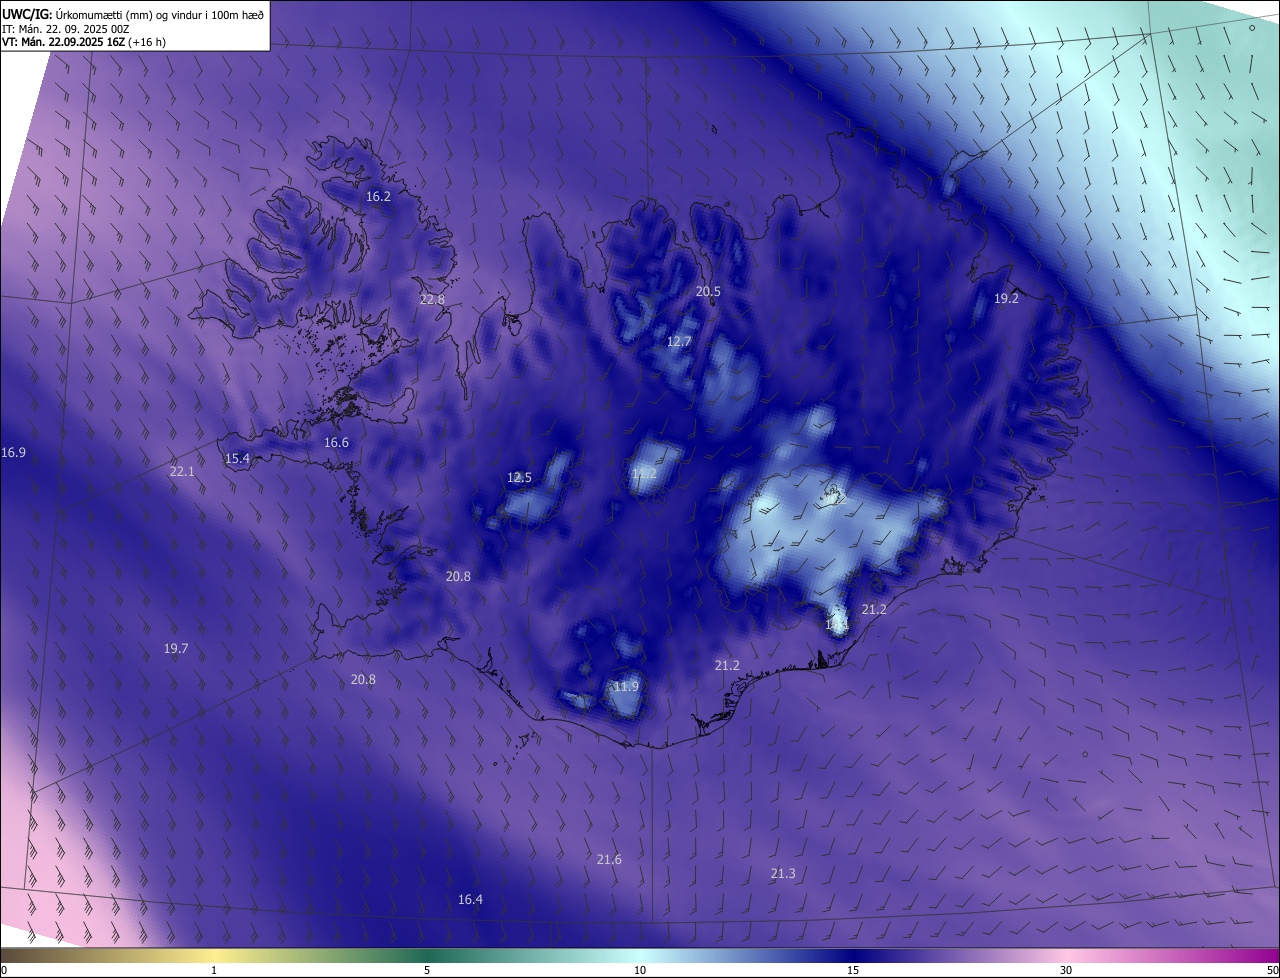This screenshot has height=978, width=1280.
Task: Click the 15 tick on the color scale
Action: tap(853, 970)
